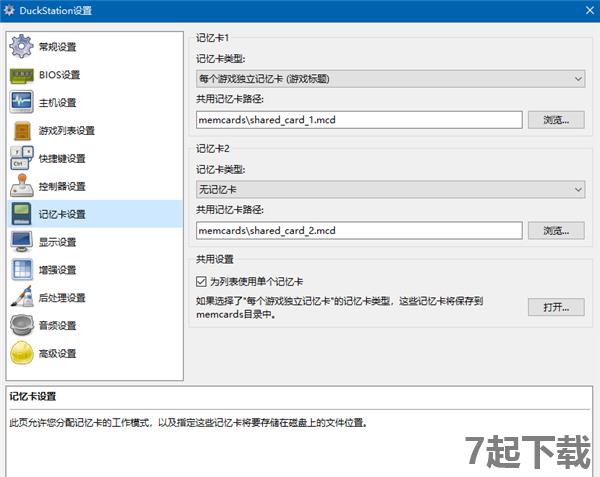Screen dimensions: 600x477
Task: Expand 记忆卡2 类型 dropdown showing 无记忆卡
Action: coord(390,189)
